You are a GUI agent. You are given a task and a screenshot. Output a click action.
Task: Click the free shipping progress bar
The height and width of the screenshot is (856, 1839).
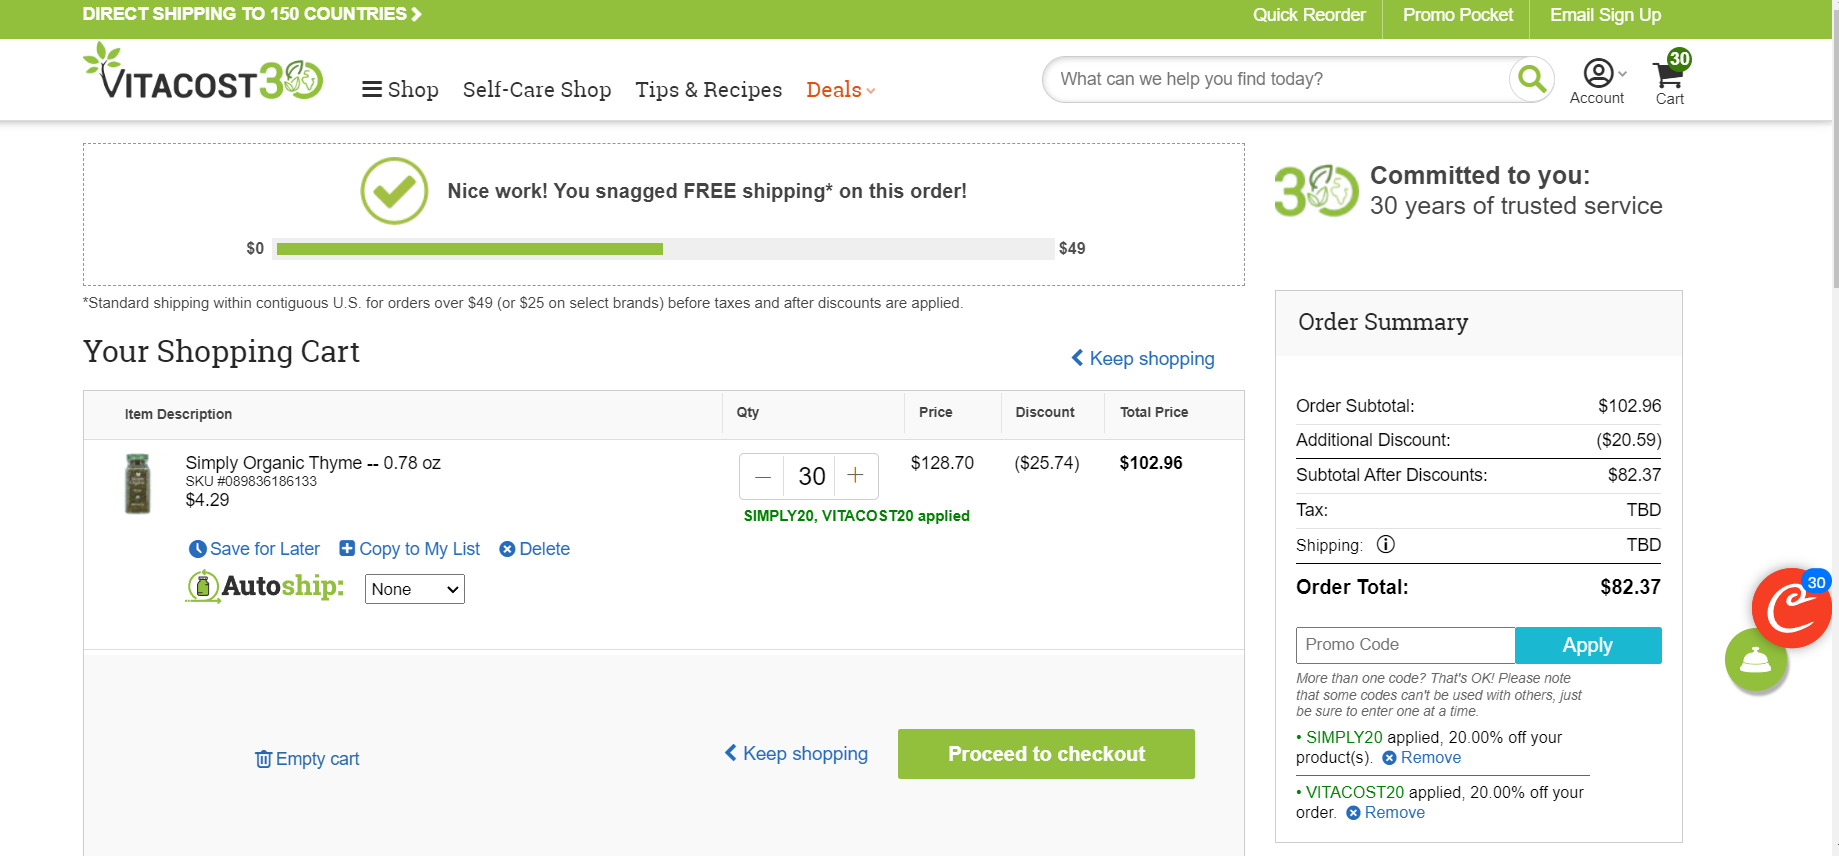click(x=664, y=249)
